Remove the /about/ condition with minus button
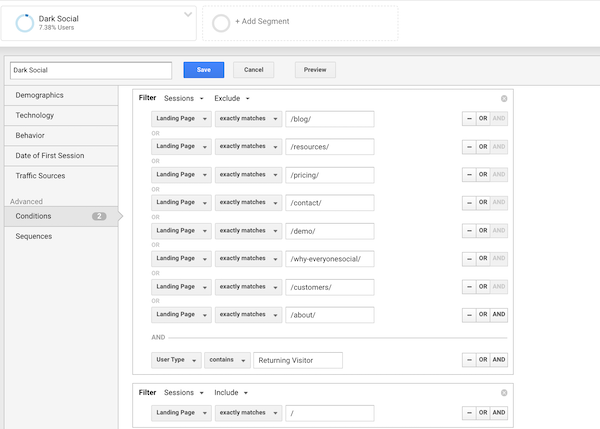This screenshot has height=429, width=600. click(x=469, y=315)
